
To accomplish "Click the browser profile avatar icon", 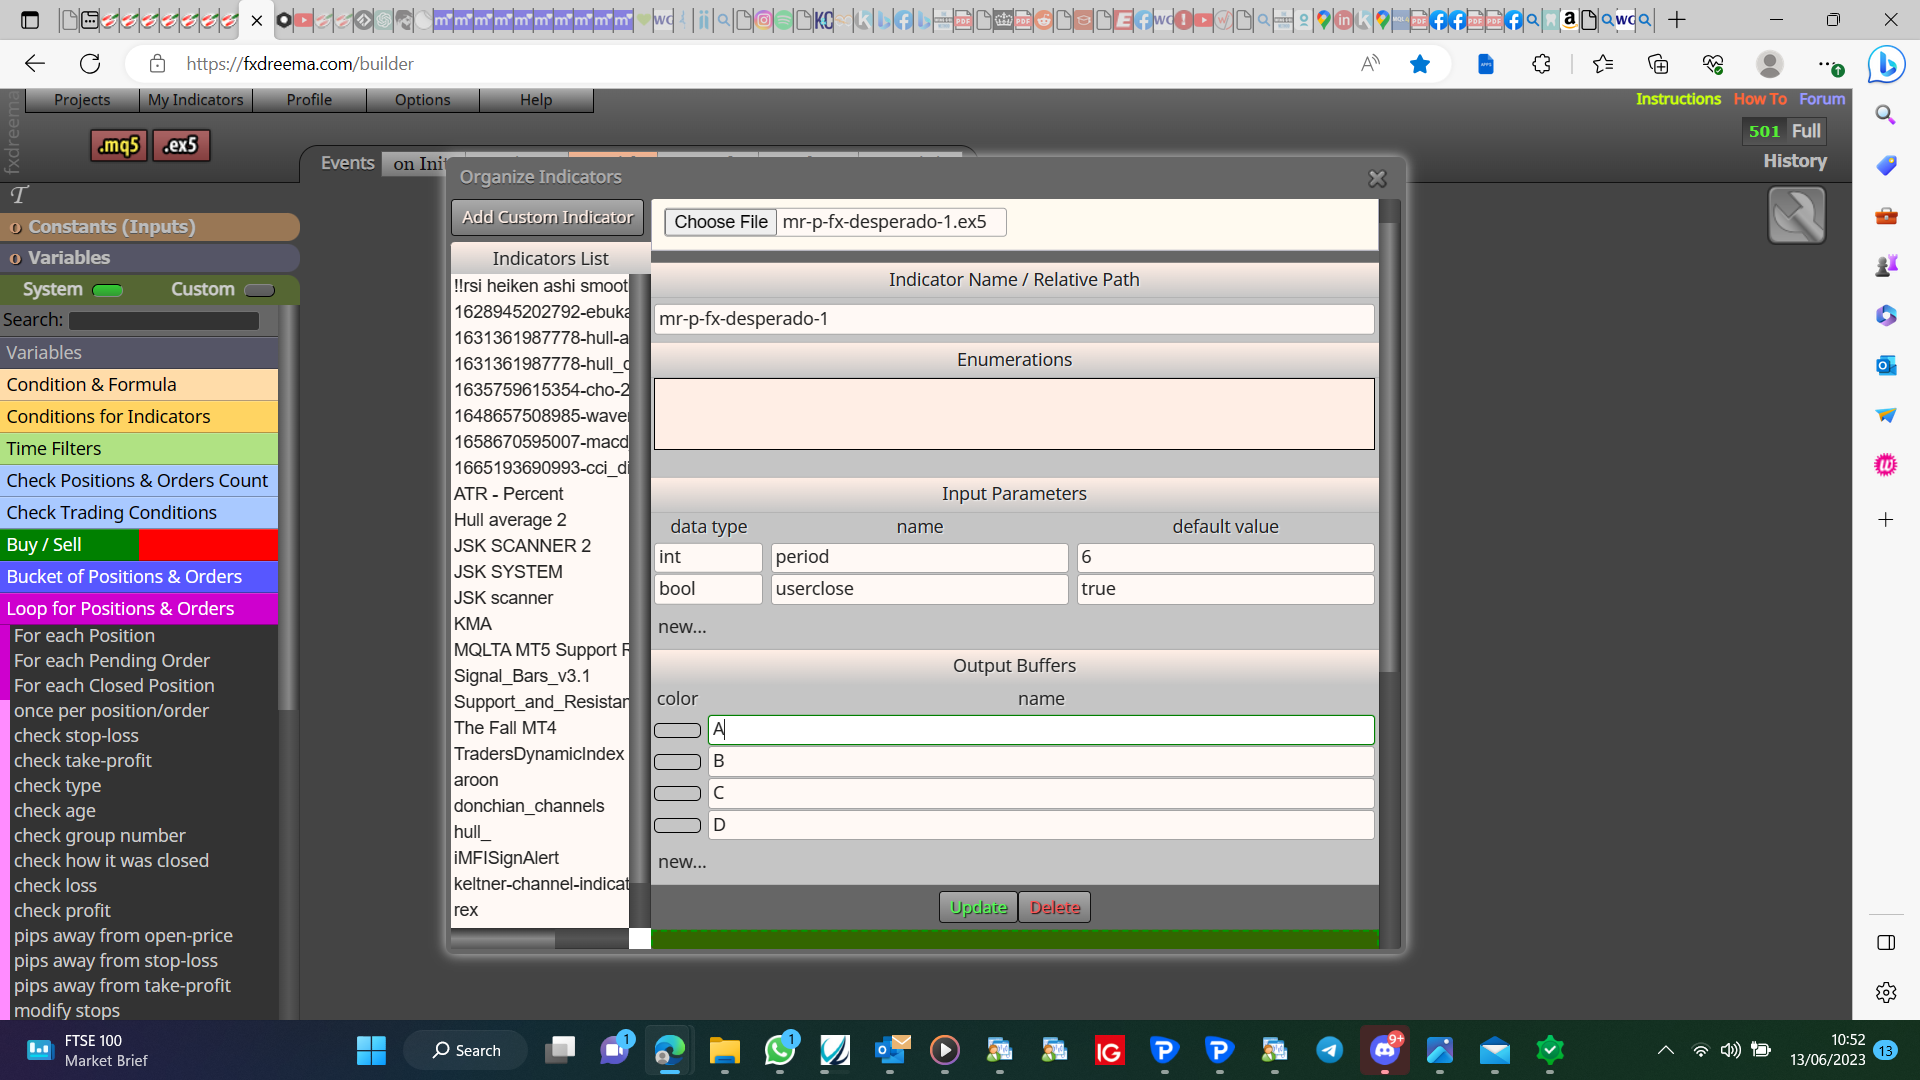I will [1769, 64].
